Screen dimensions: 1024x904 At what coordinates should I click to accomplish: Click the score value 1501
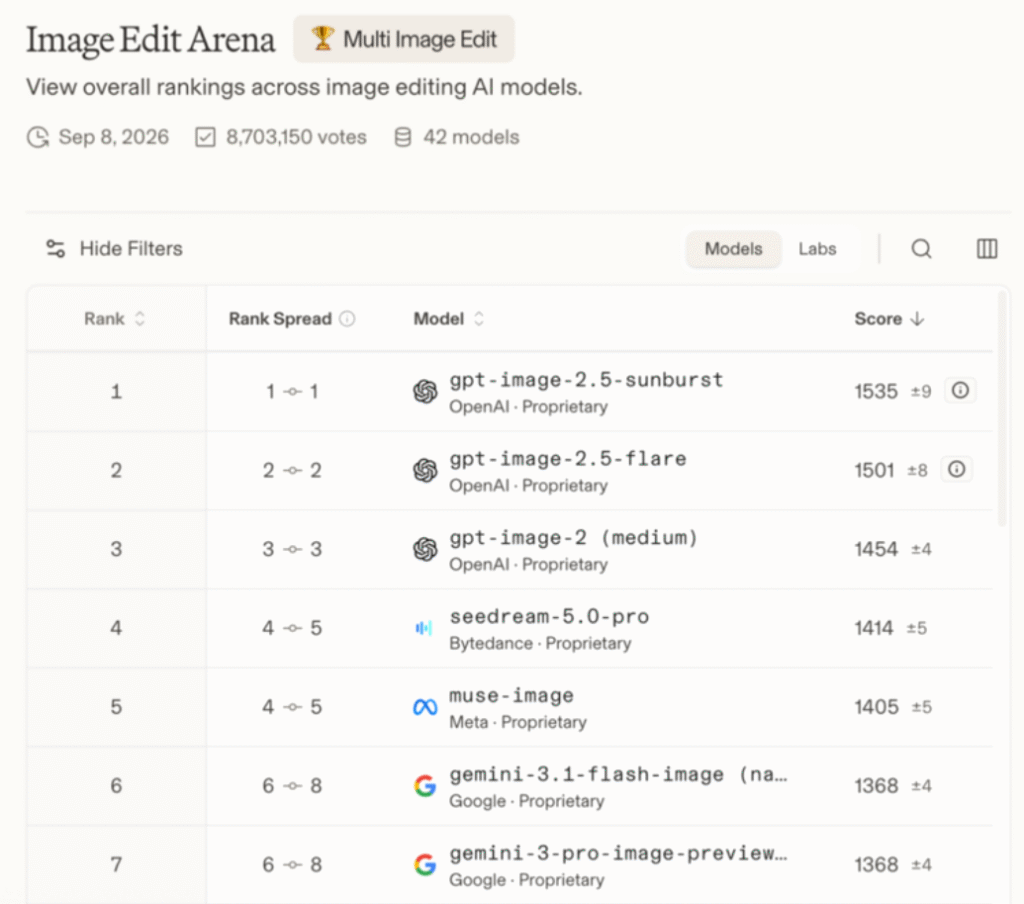[x=874, y=470]
